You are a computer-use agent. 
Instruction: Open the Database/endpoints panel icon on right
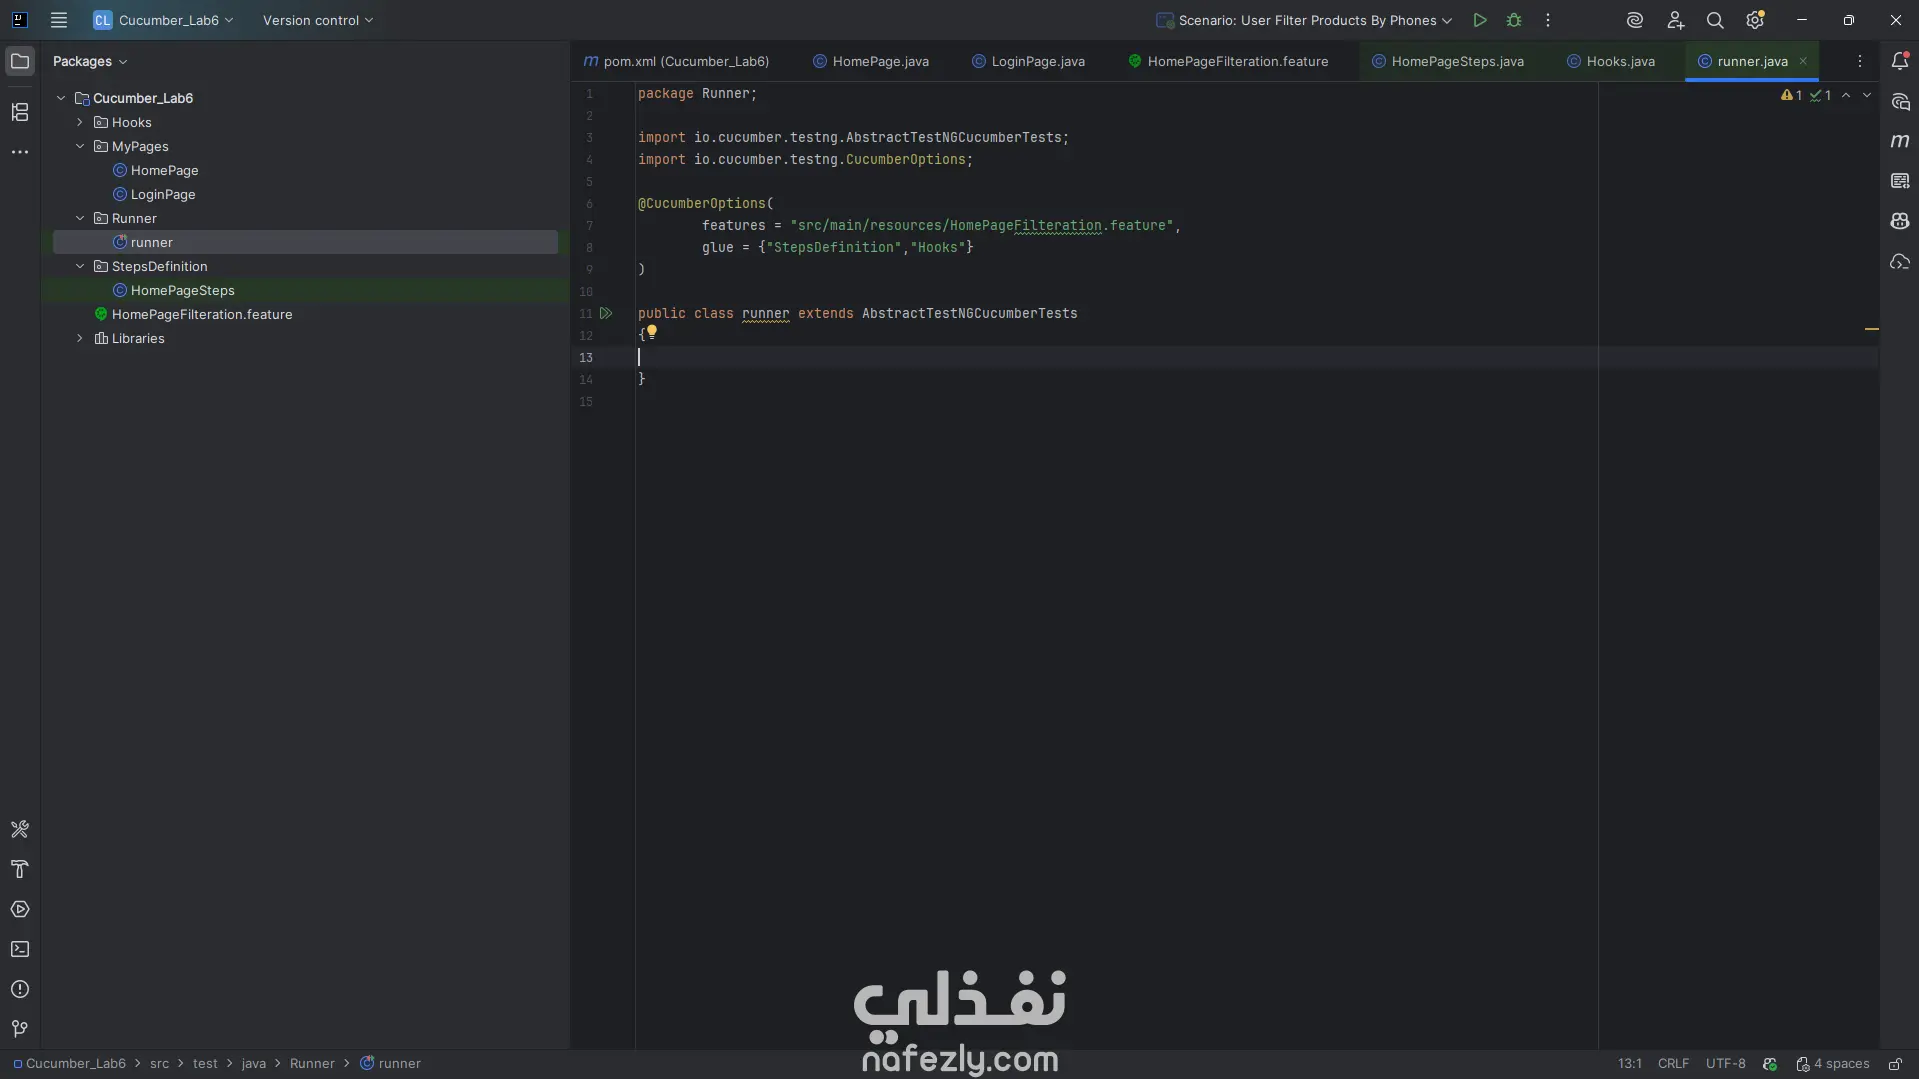click(1900, 181)
